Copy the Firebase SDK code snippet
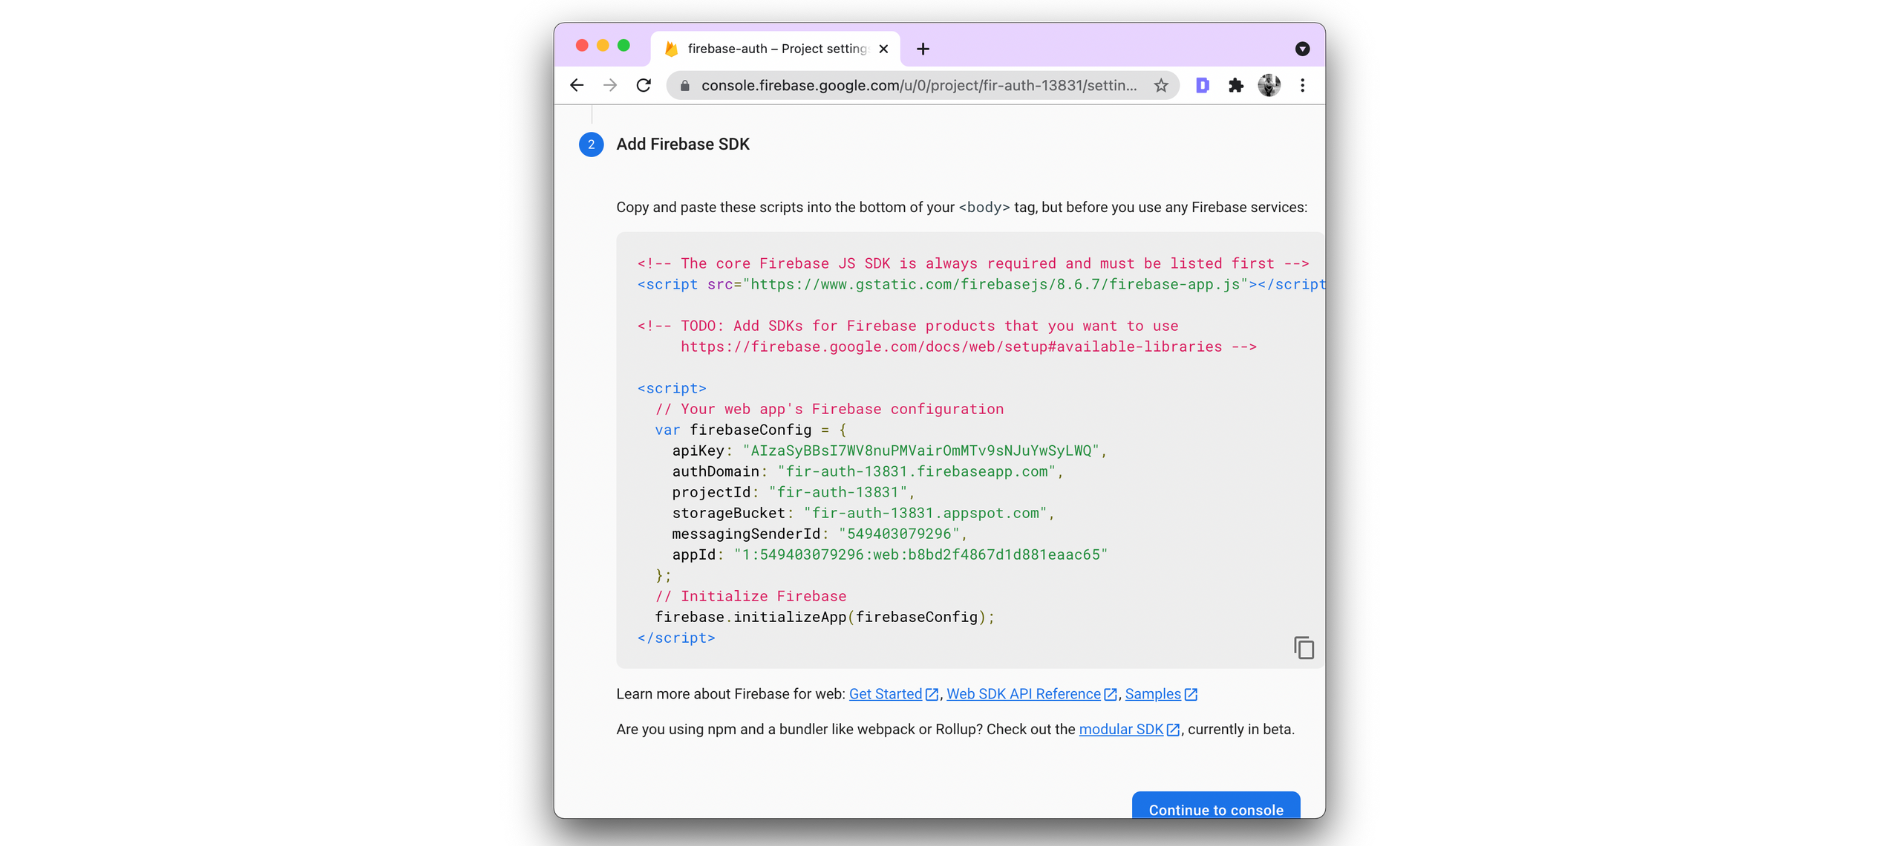 click(x=1304, y=648)
